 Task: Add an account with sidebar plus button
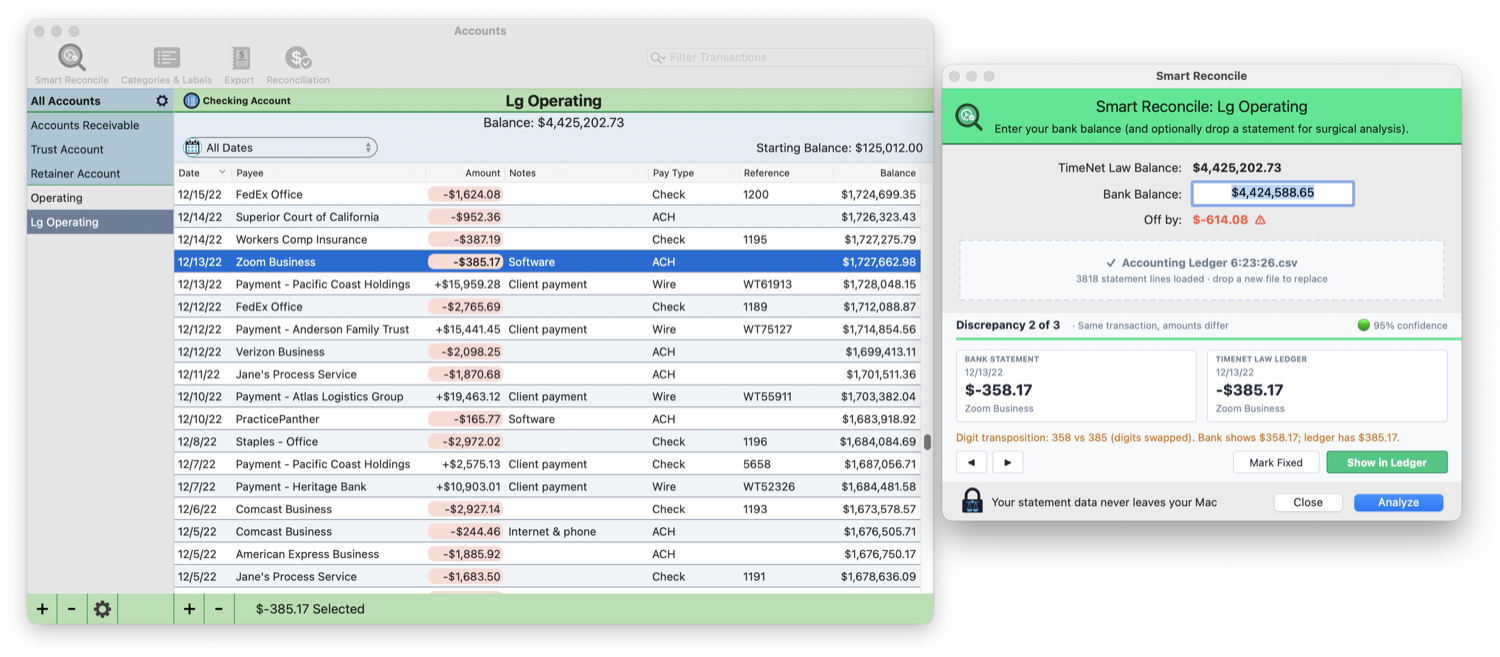tap(42, 609)
